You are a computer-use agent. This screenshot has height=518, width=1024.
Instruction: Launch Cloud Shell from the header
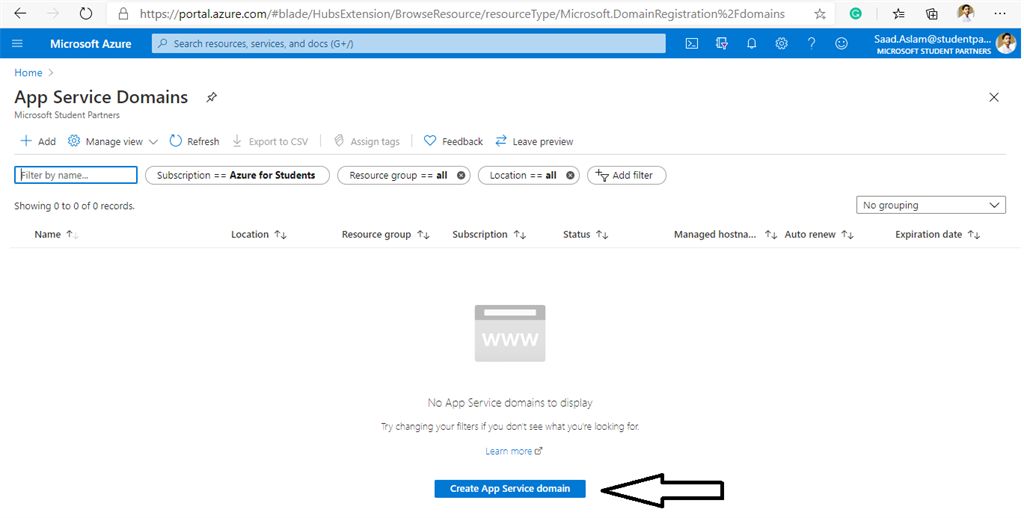coord(692,44)
